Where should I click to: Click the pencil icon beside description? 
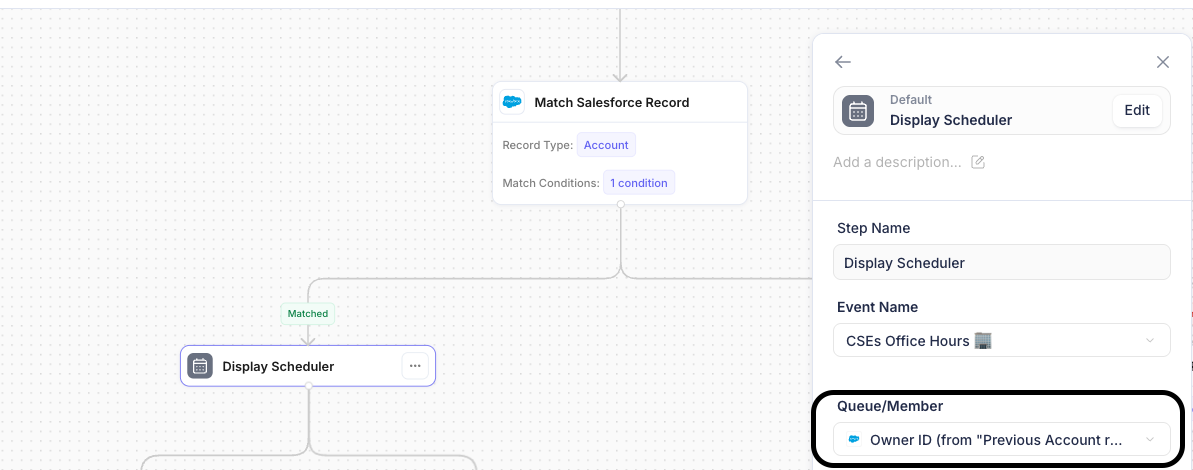[x=978, y=162]
